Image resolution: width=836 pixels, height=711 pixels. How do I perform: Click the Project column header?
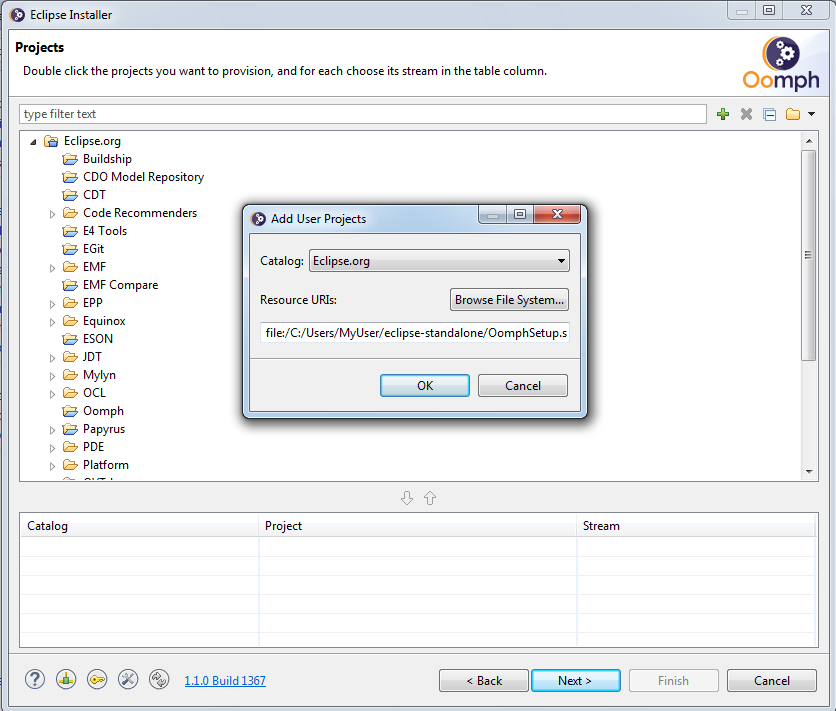click(417, 526)
